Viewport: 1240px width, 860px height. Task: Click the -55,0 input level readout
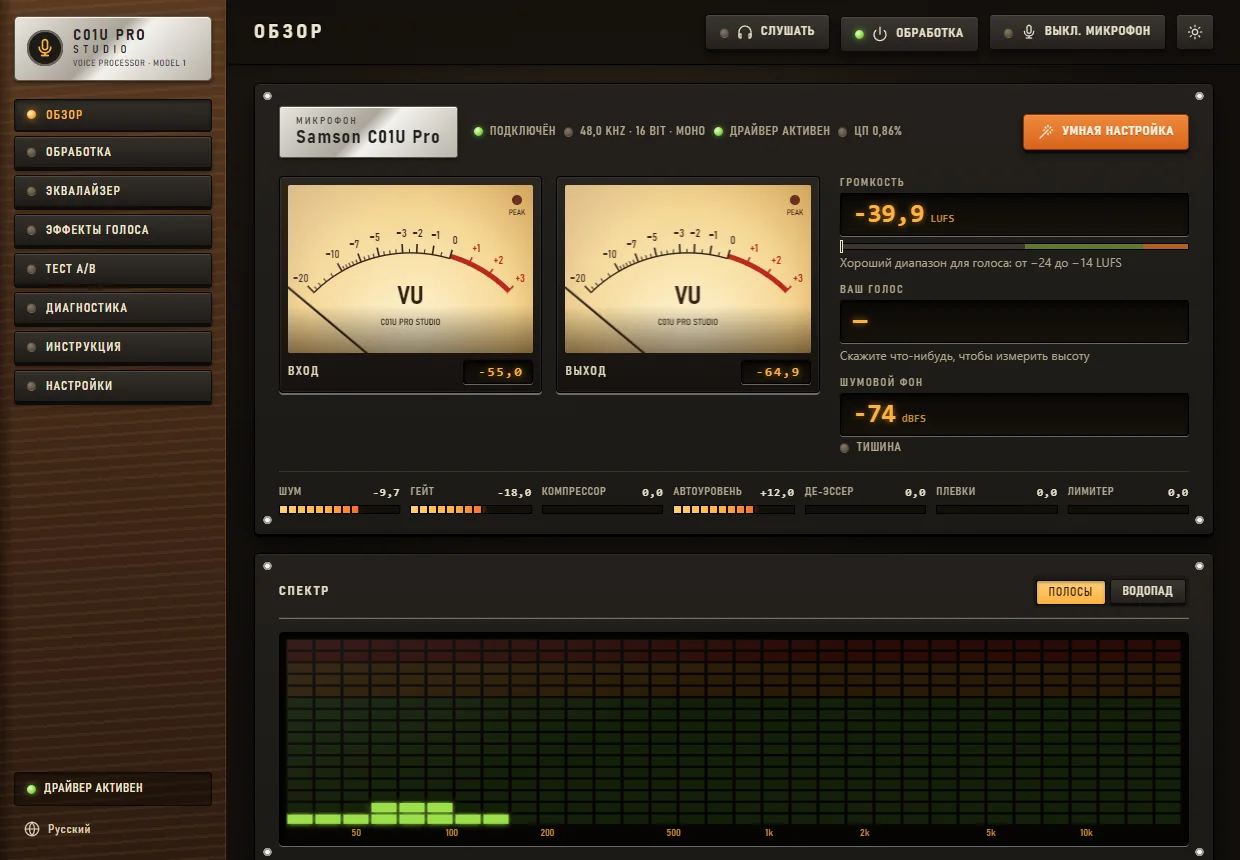(498, 372)
